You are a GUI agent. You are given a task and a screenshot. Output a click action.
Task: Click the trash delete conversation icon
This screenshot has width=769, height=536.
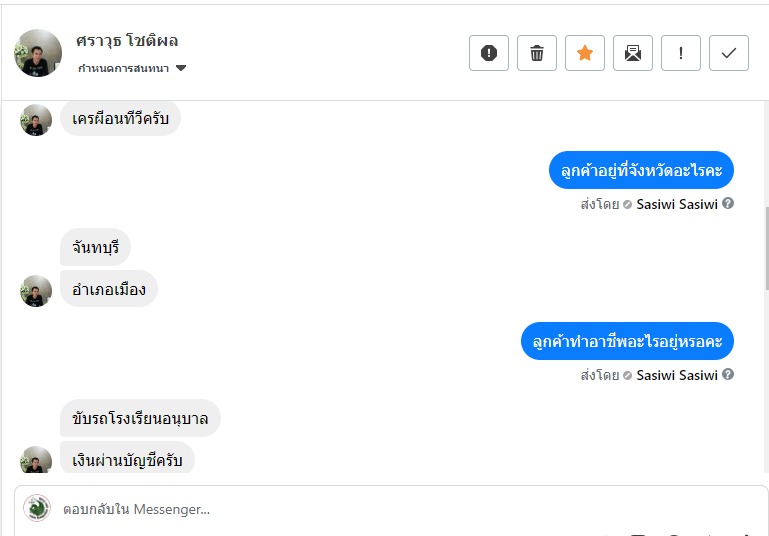coord(537,53)
